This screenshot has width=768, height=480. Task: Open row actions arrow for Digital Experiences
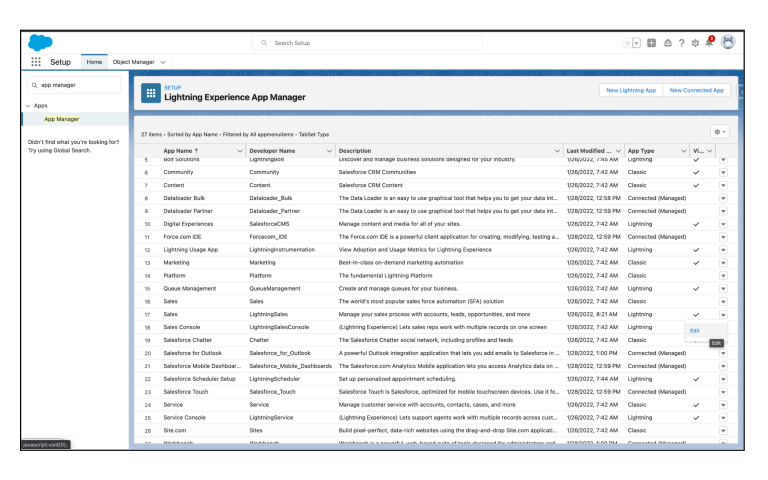(x=723, y=224)
